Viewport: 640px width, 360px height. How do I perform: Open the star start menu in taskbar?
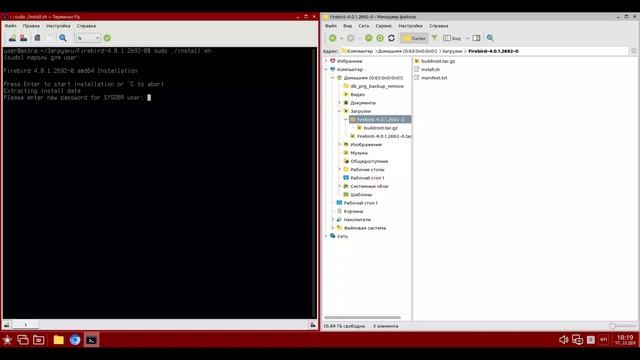coord(7,340)
